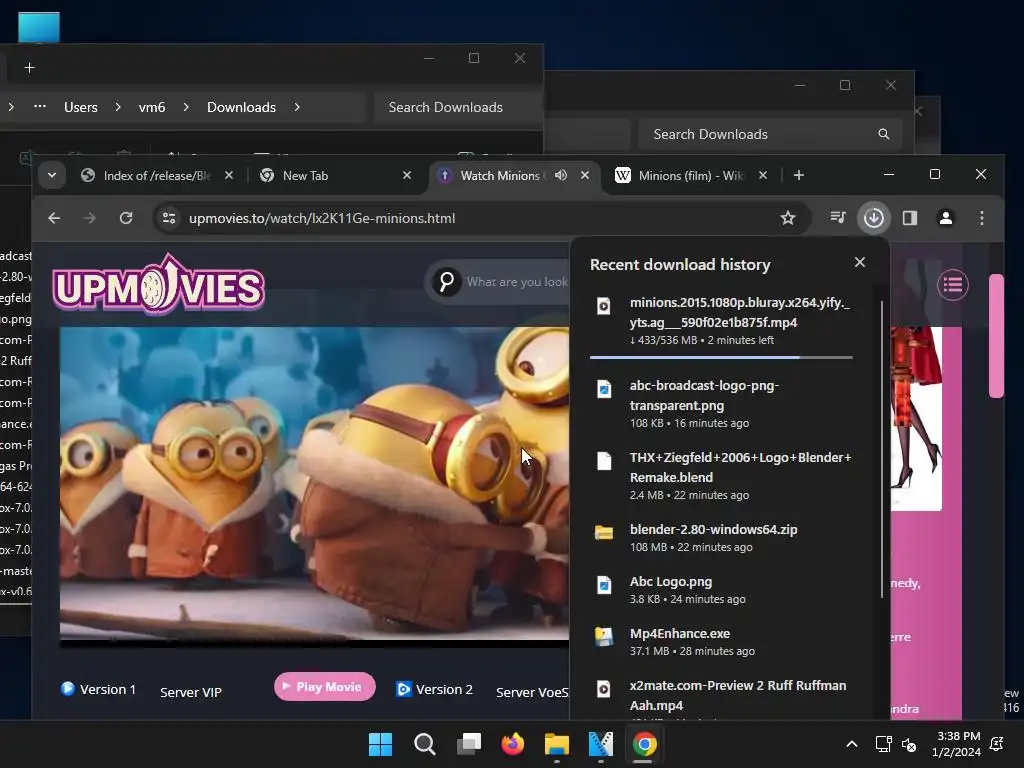Open blender-2.80-windows64.zip download
1024x768 pixels.
tap(722, 537)
